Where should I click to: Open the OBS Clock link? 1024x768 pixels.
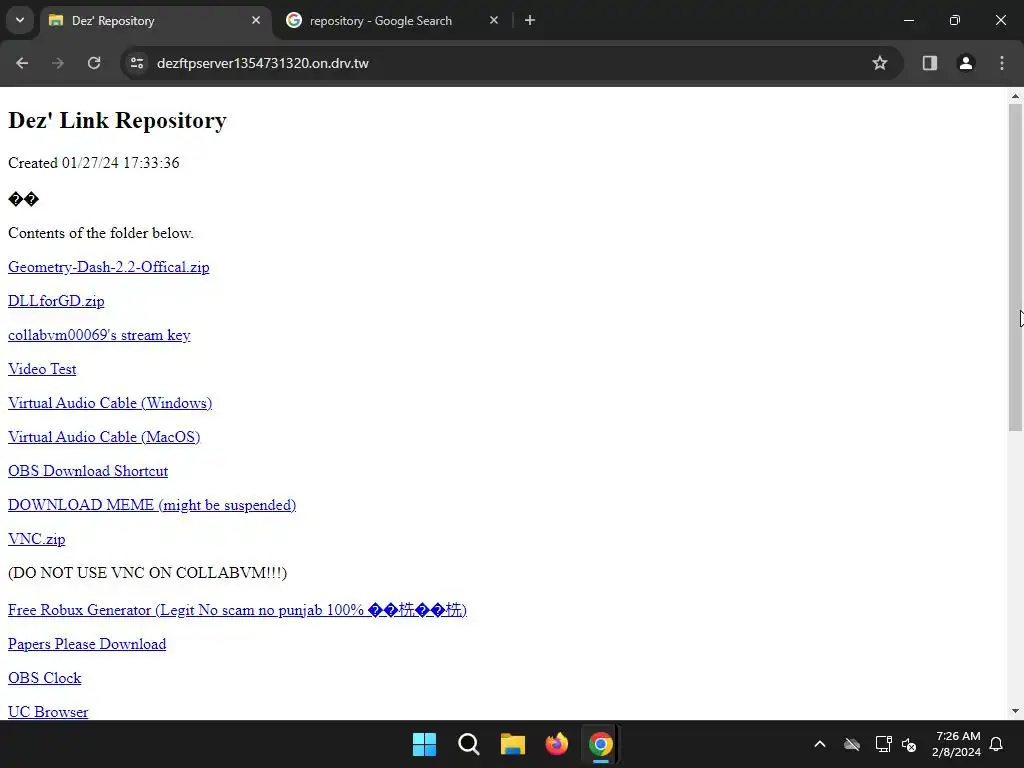pos(44,678)
